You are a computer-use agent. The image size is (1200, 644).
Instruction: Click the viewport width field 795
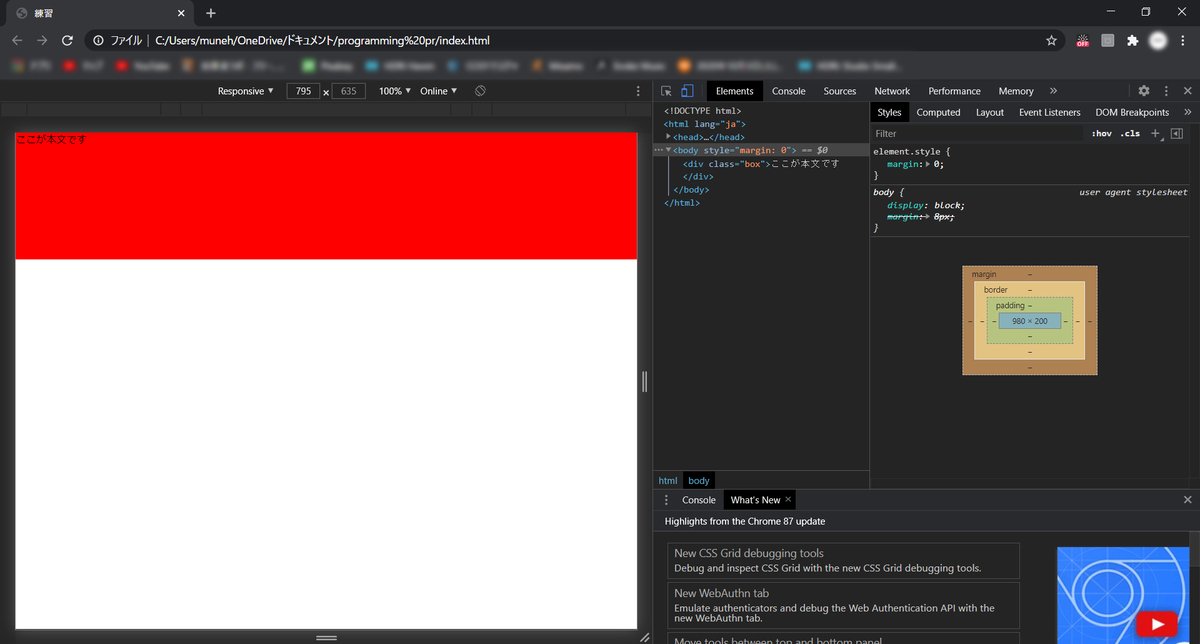tap(303, 91)
